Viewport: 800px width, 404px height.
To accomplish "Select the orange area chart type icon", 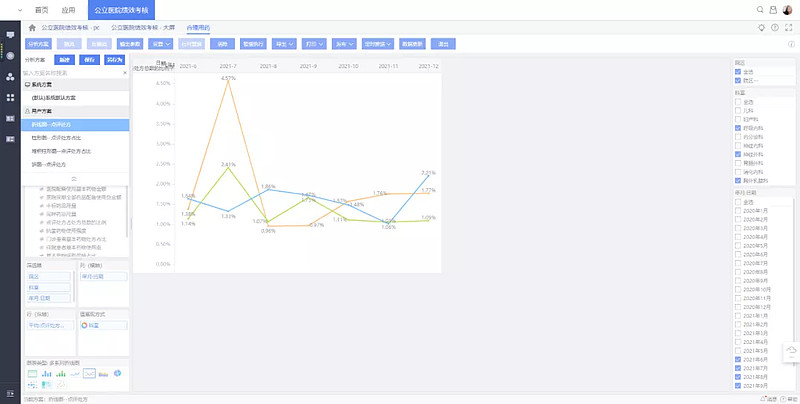I will (x=104, y=373).
